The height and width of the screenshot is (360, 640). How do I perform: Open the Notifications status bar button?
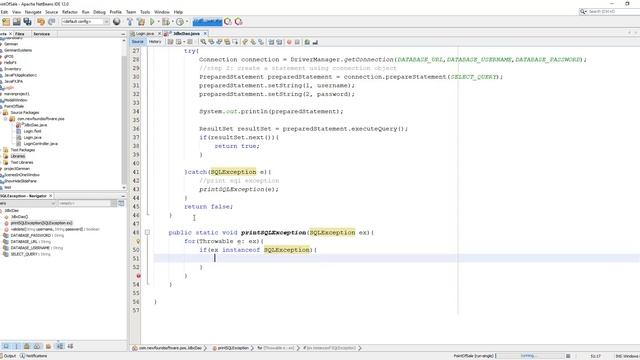click(34, 356)
